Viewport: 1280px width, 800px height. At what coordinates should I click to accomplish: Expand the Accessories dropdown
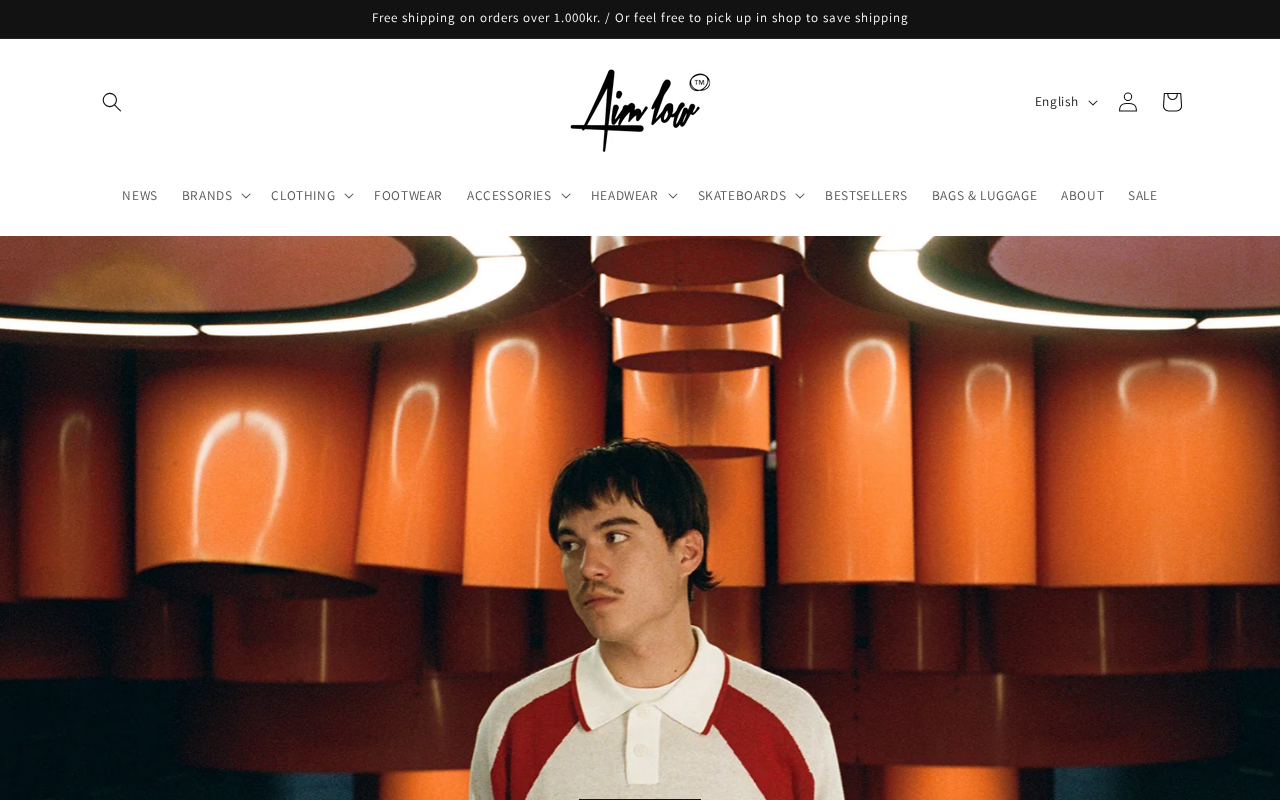[x=518, y=196]
